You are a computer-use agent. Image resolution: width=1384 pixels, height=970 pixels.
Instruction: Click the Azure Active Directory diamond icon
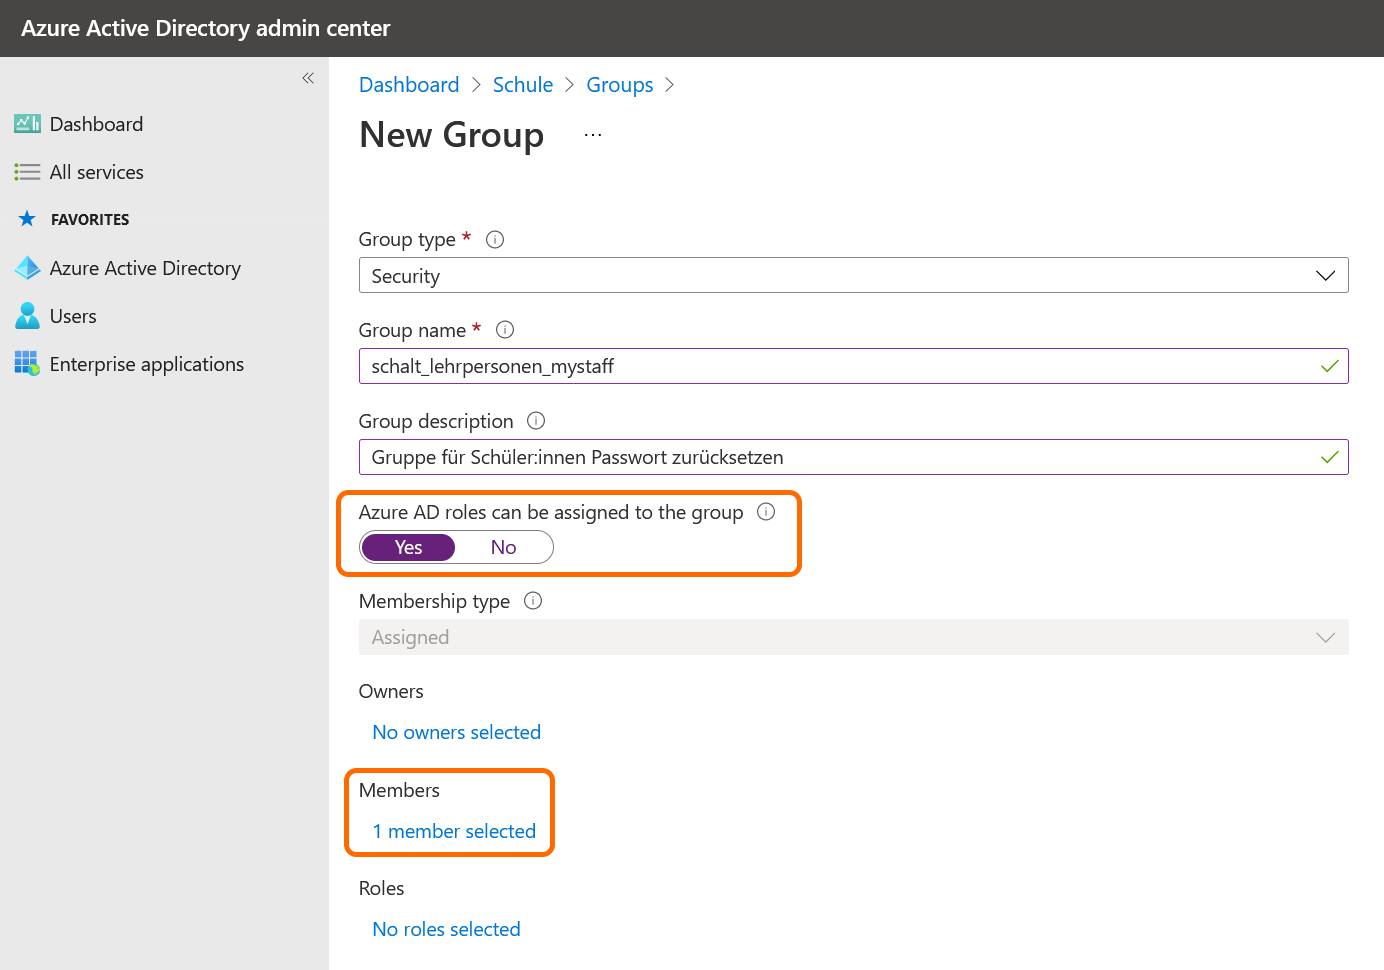tap(27, 268)
